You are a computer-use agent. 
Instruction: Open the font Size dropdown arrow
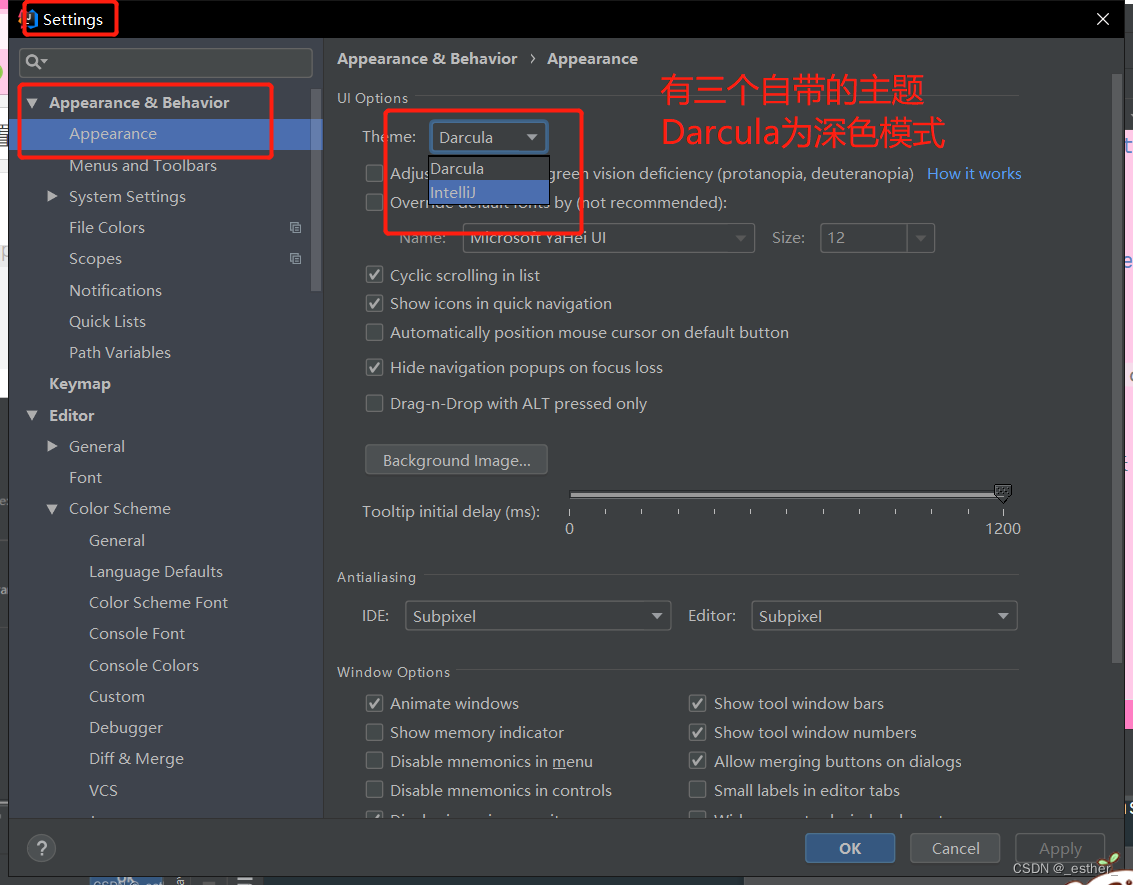(x=921, y=238)
